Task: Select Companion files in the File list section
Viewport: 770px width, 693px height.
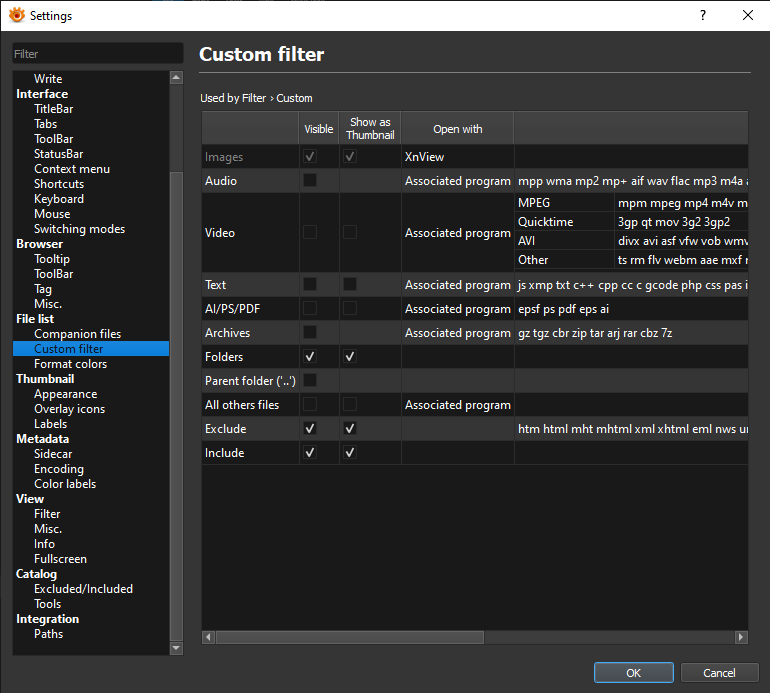Action: tap(77, 334)
